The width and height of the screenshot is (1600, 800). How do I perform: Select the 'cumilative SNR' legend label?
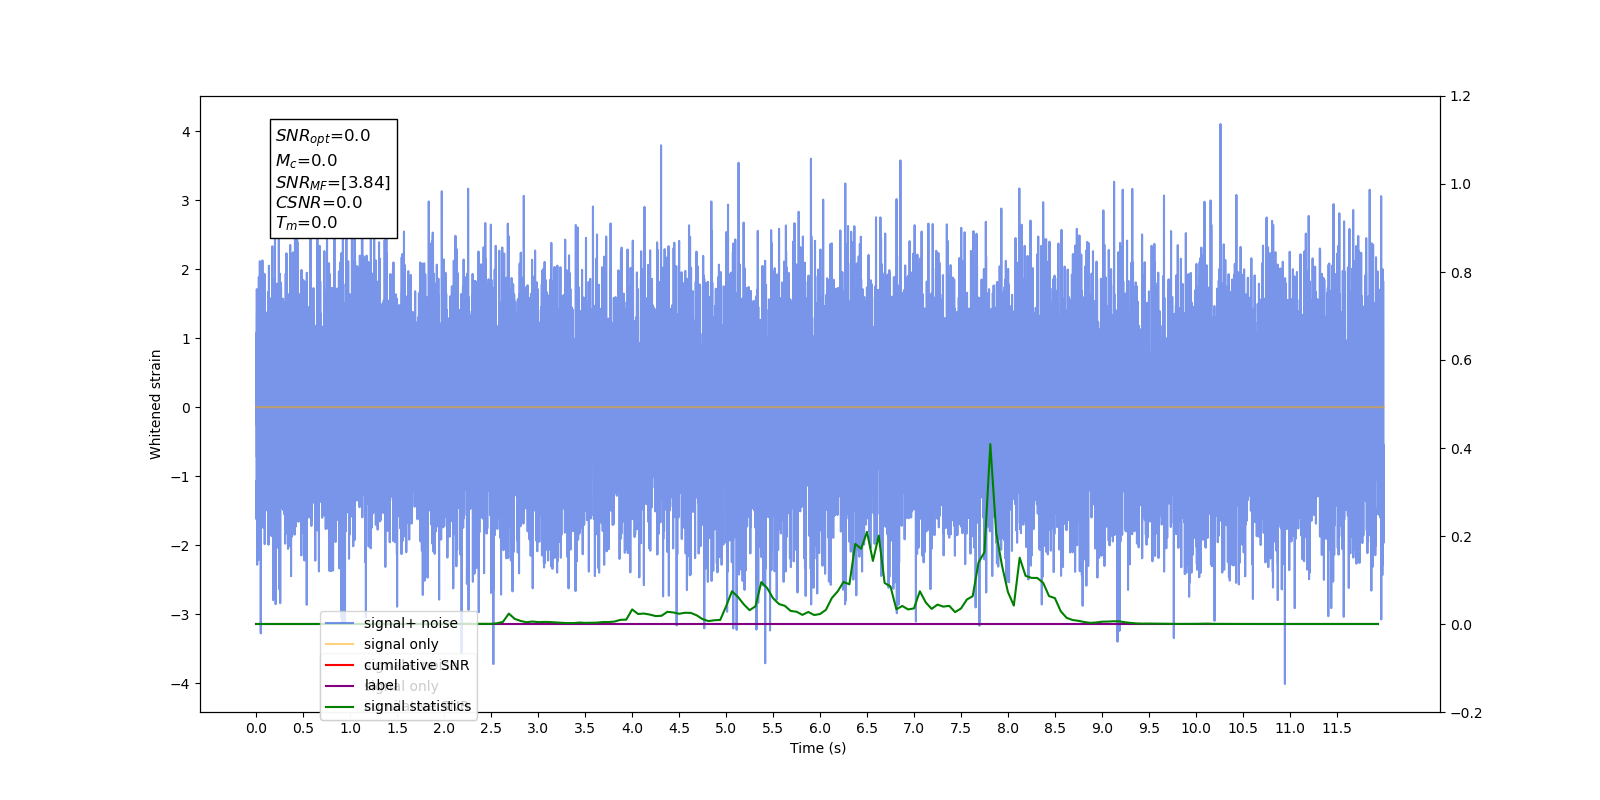point(416,665)
